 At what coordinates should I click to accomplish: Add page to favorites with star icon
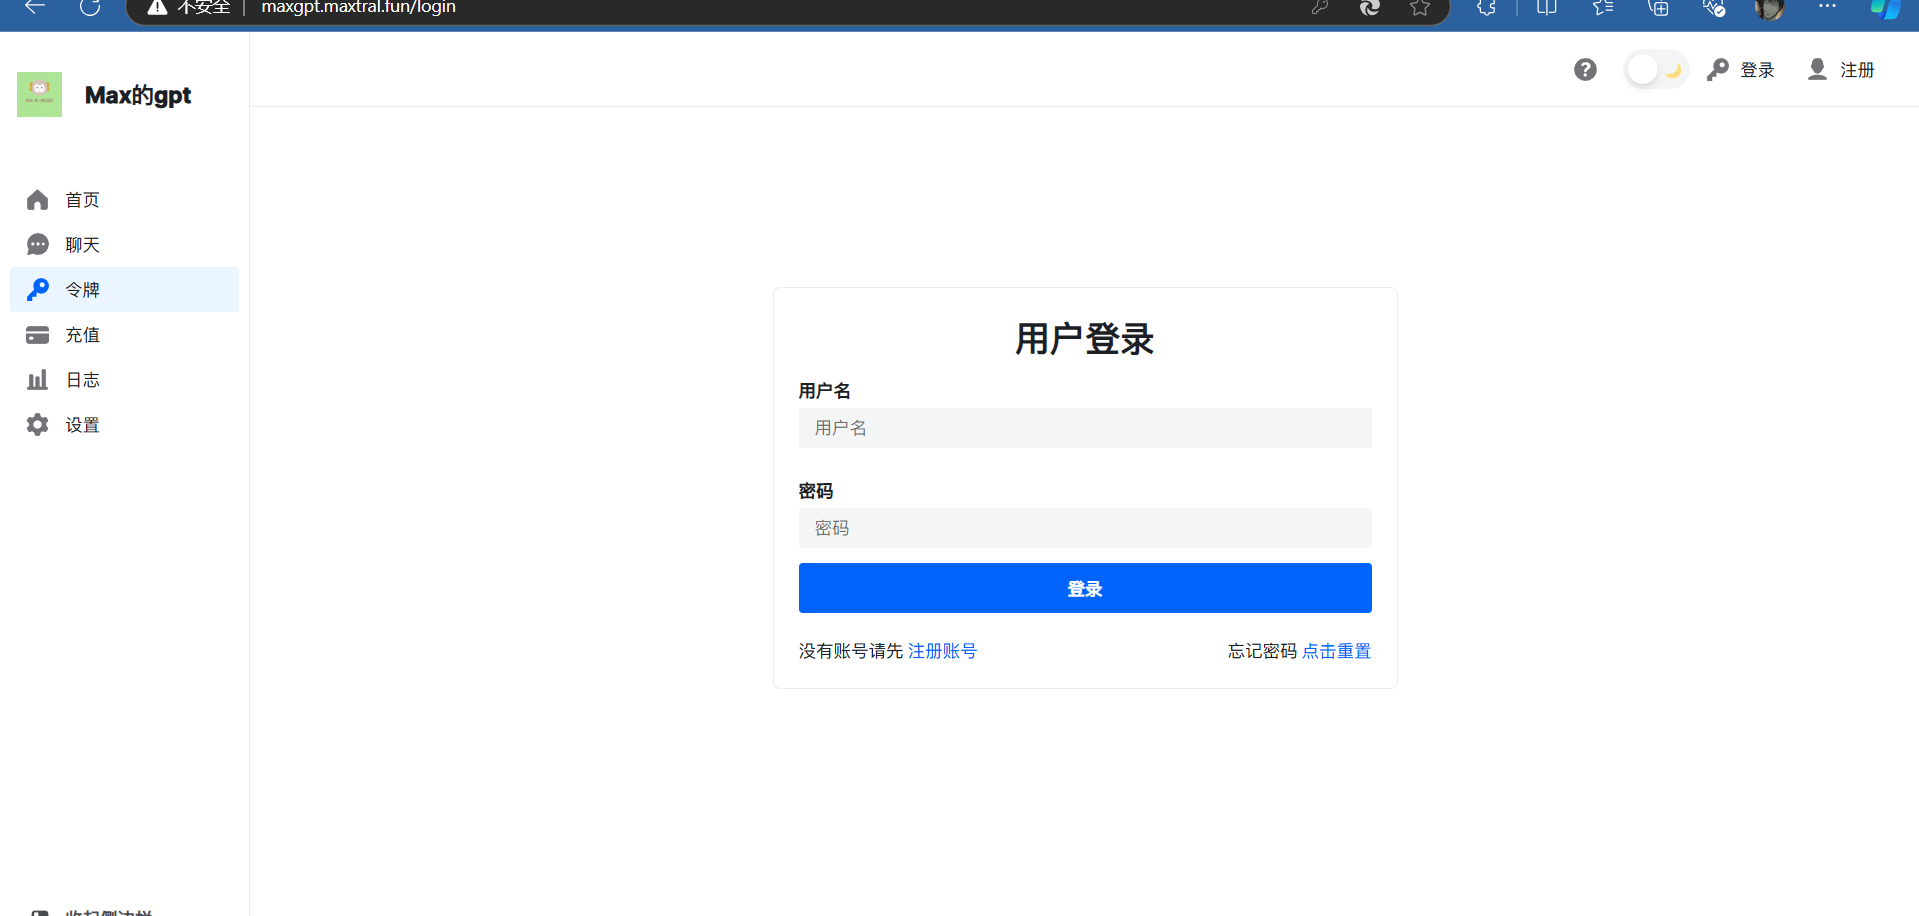coord(1420,7)
